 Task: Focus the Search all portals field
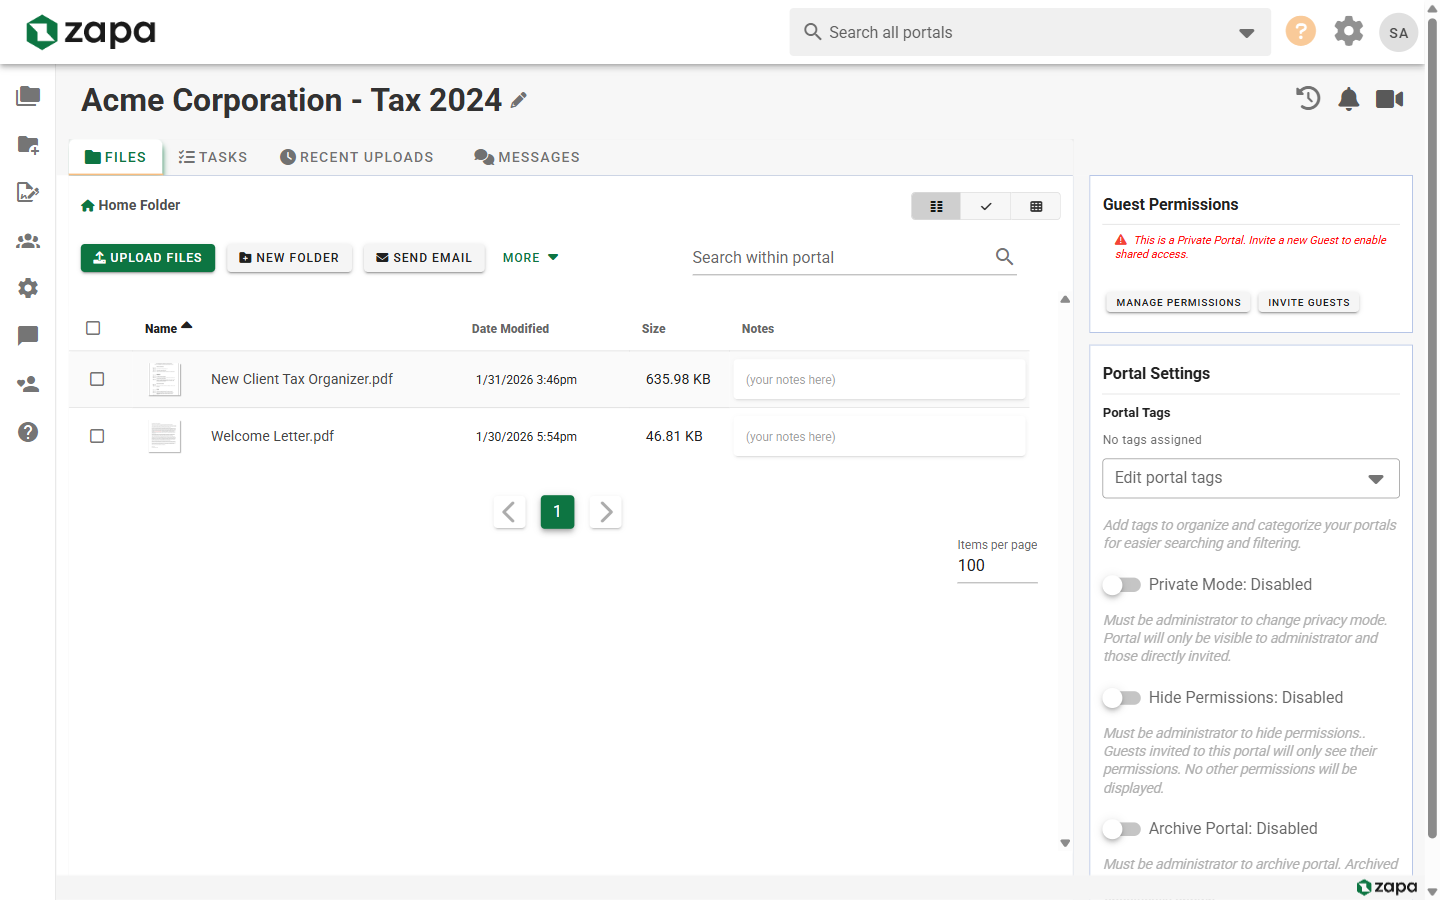tap(1030, 32)
